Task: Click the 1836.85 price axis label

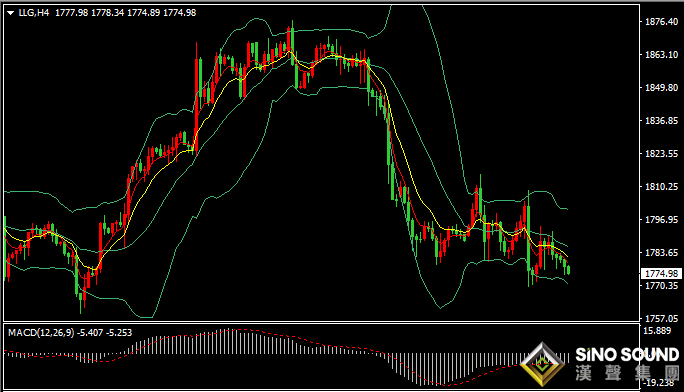Action: (662, 121)
